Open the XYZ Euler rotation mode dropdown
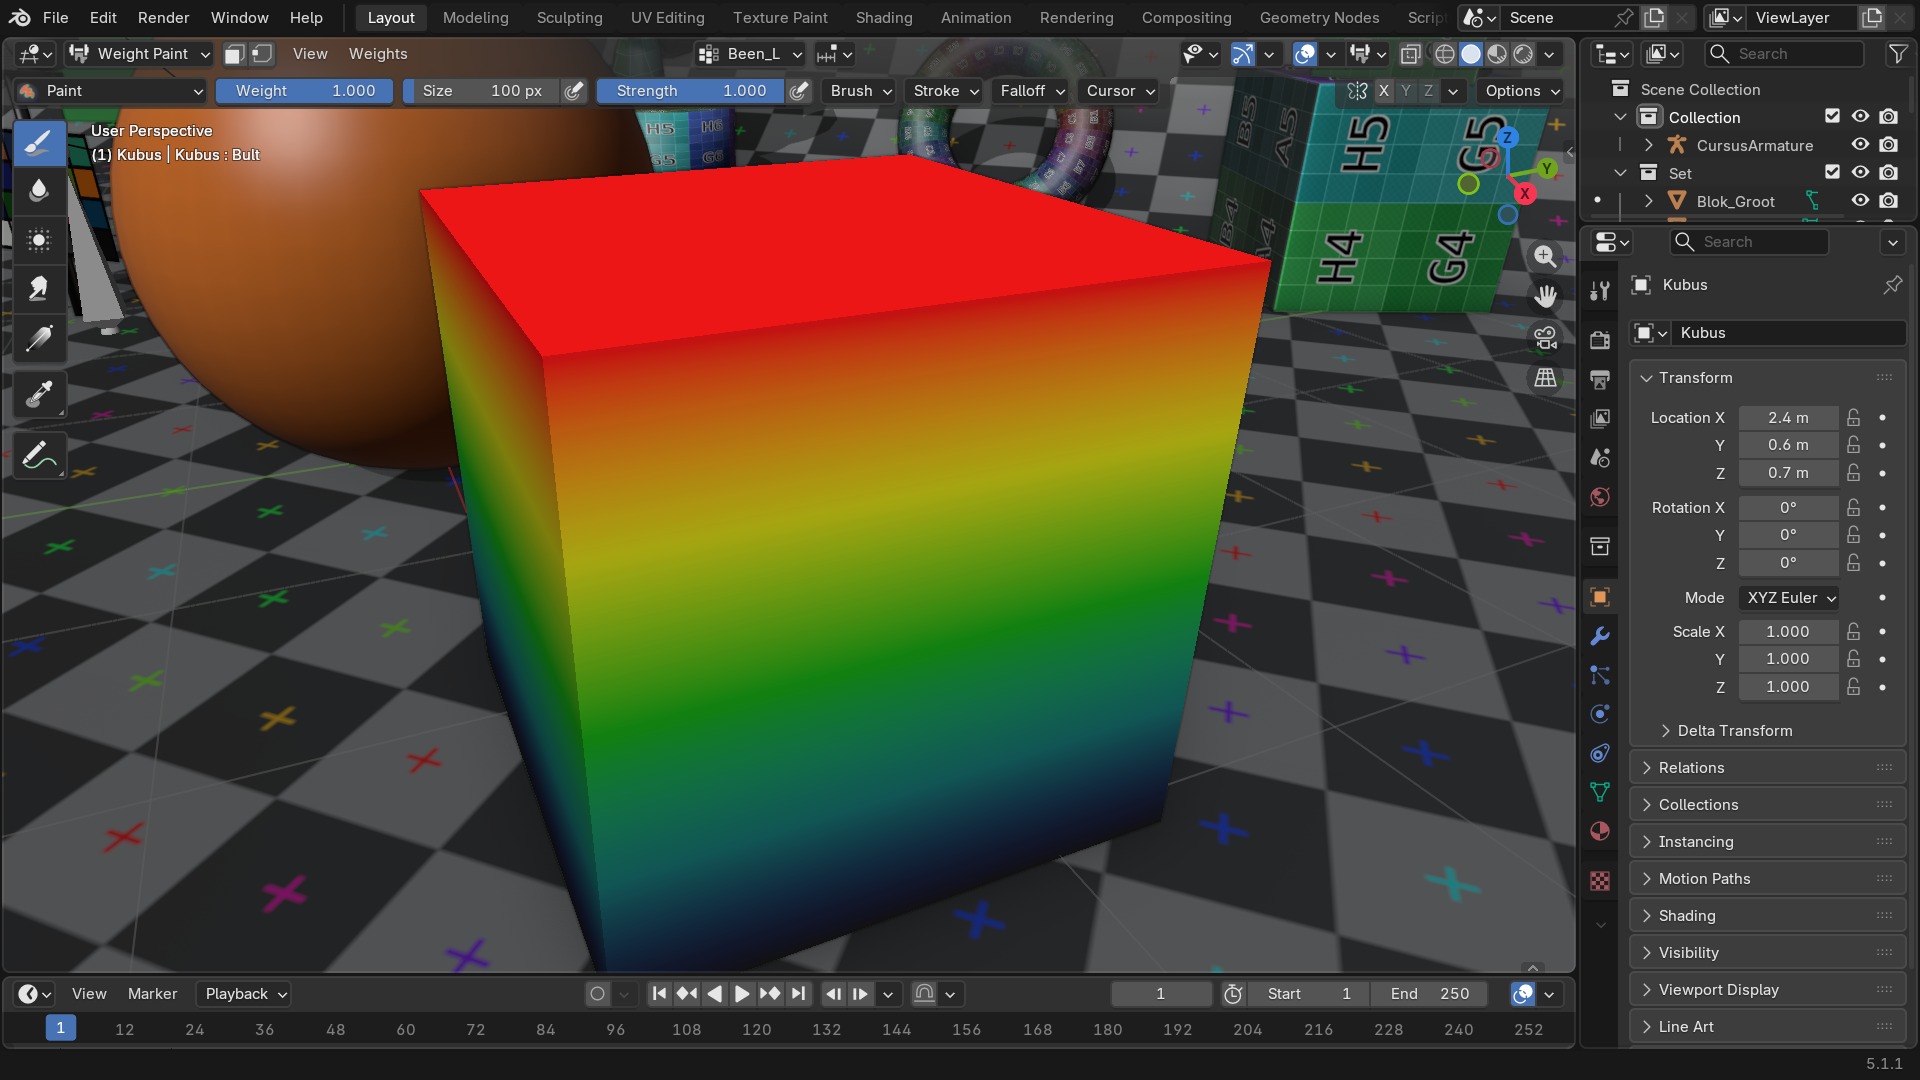Image resolution: width=1920 pixels, height=1080 pixels. pyautogui.click(x=1790, y=598)
